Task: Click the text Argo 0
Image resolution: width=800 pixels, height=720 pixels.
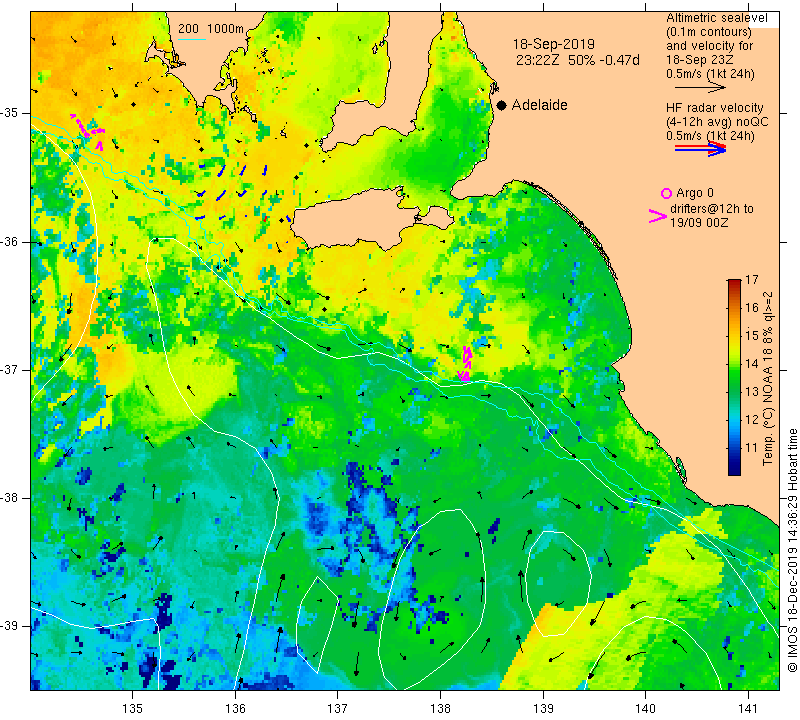Action: point(695,193)
